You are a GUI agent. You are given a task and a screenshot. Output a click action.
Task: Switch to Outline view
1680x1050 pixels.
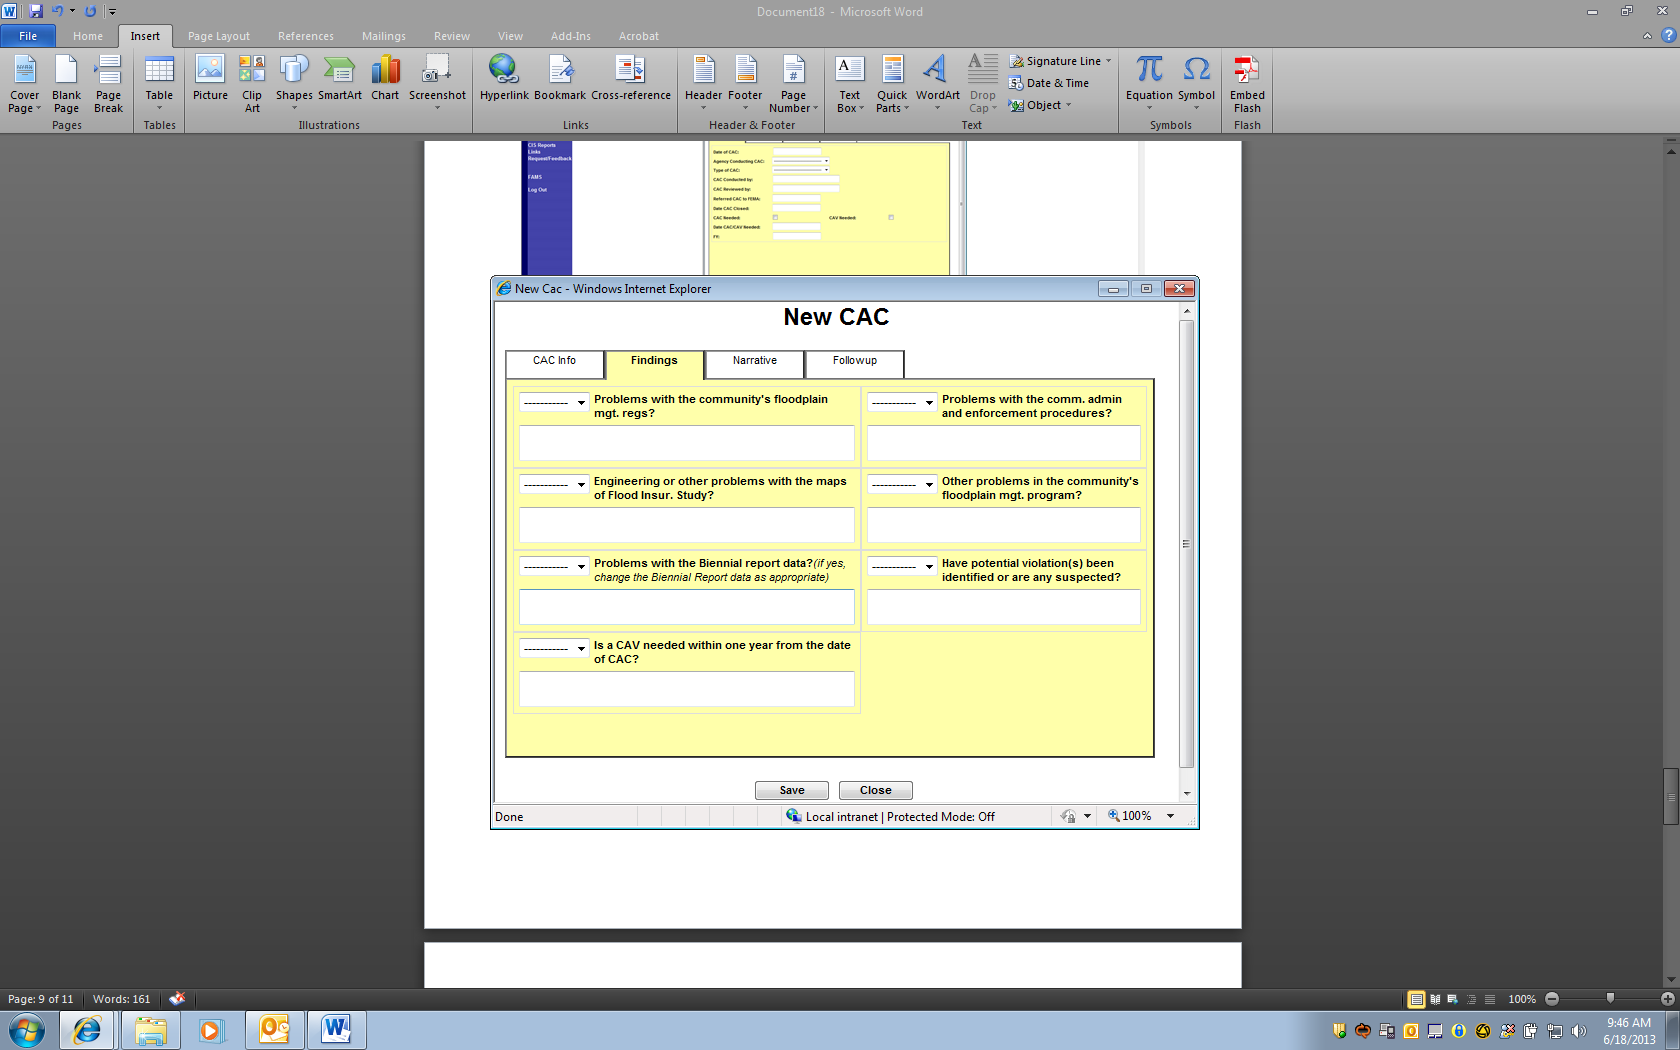click(x=1471, y=999)
